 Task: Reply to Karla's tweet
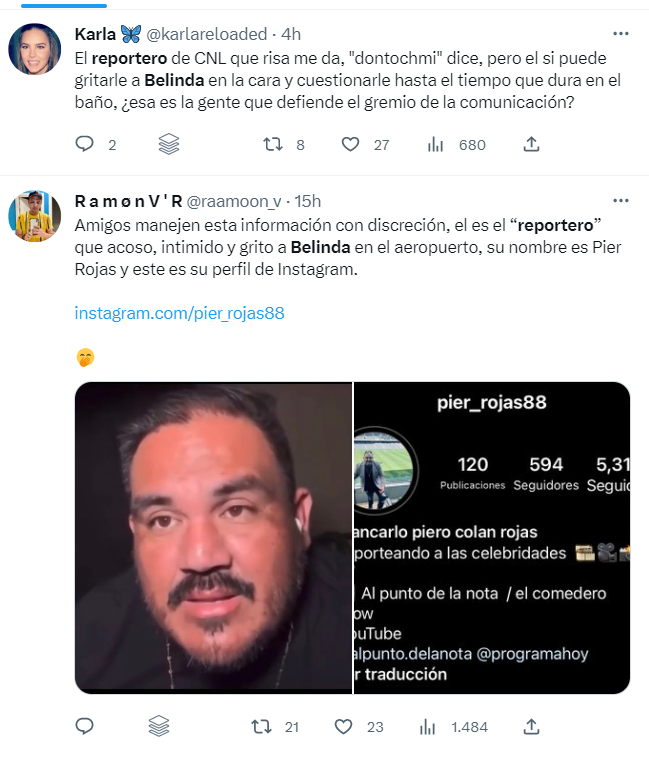click(x=85, y=144)
